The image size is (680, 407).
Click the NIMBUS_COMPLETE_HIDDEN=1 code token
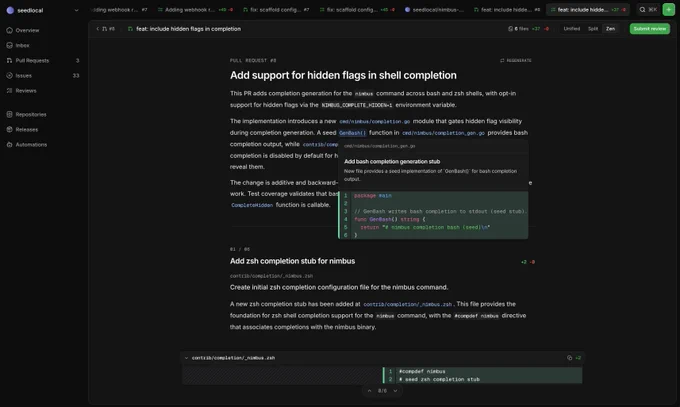tap(356, 105)
